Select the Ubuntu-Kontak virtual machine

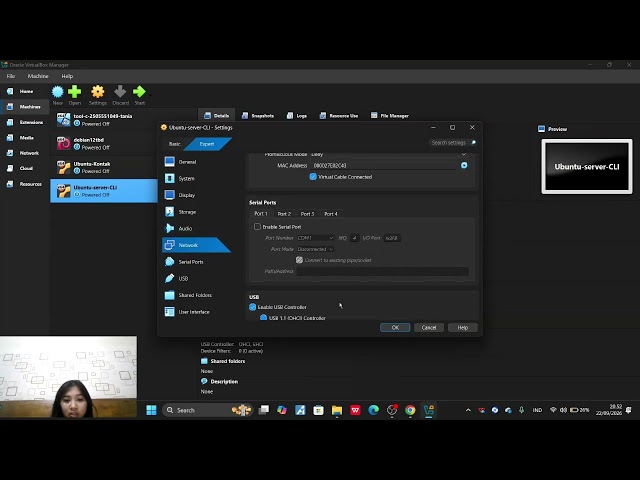(x=104, y=167)
